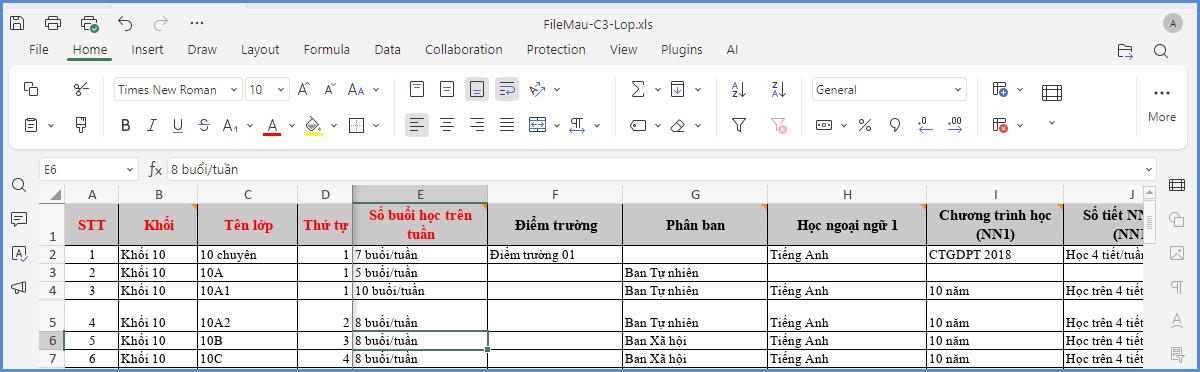Select the Copy style paintbrush
Viewport: 1200px width, 372px height.
[x=82, y=125]
